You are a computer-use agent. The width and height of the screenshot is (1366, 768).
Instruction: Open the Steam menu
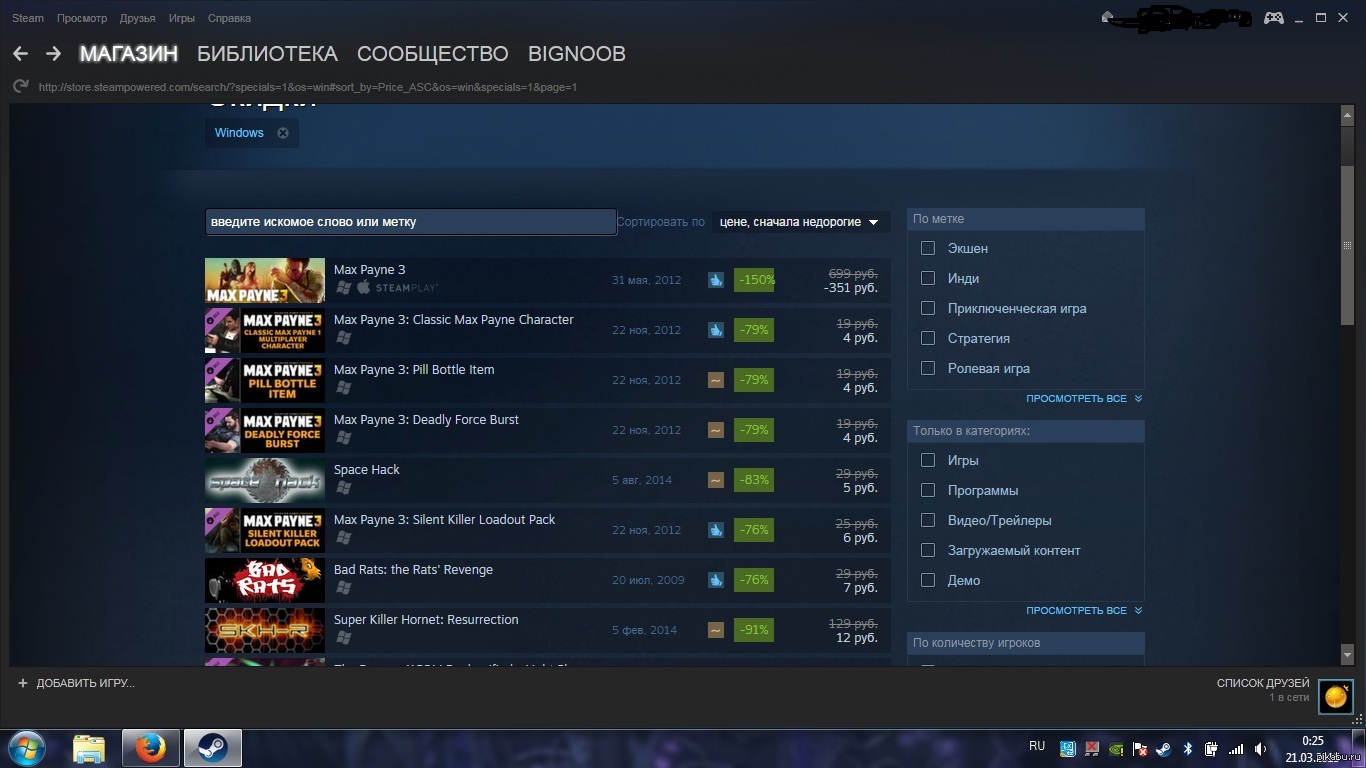click(x=28, y=18)
